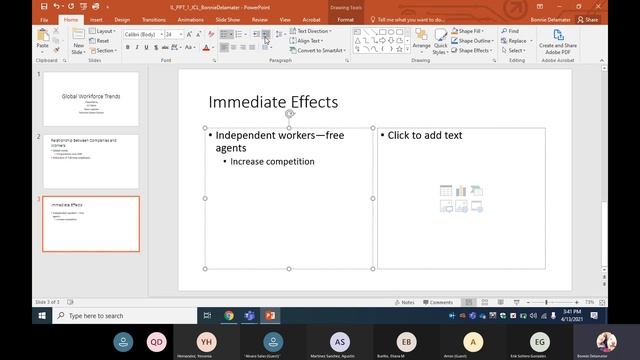Click the Tell me what you want search box
This screenshot has height=360, width=640.
pyautogui.click(x=407, y=20)
